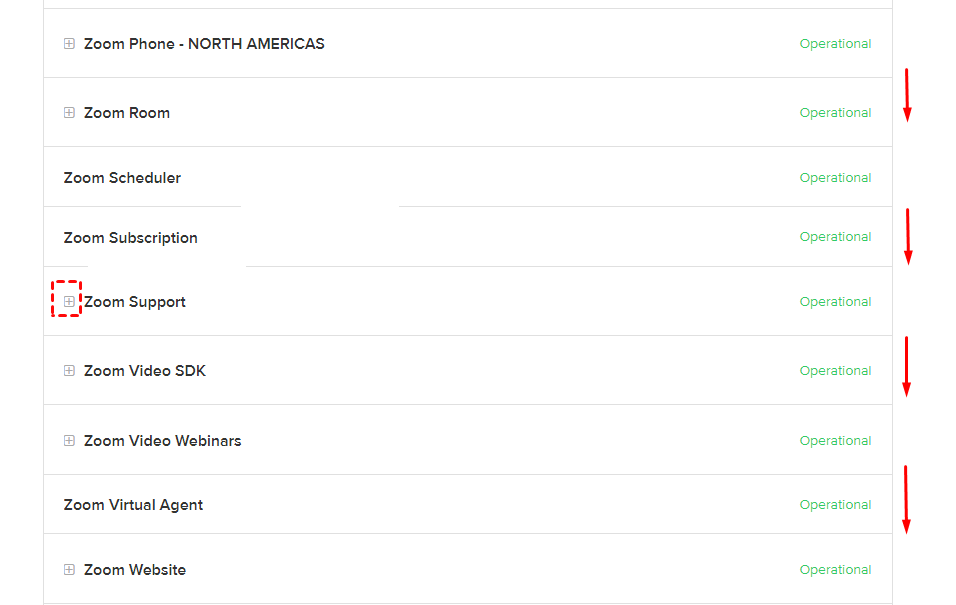The image size is (956, 605).
Task: Click Operational status for Zoom Website
Action: coord(835,570)
